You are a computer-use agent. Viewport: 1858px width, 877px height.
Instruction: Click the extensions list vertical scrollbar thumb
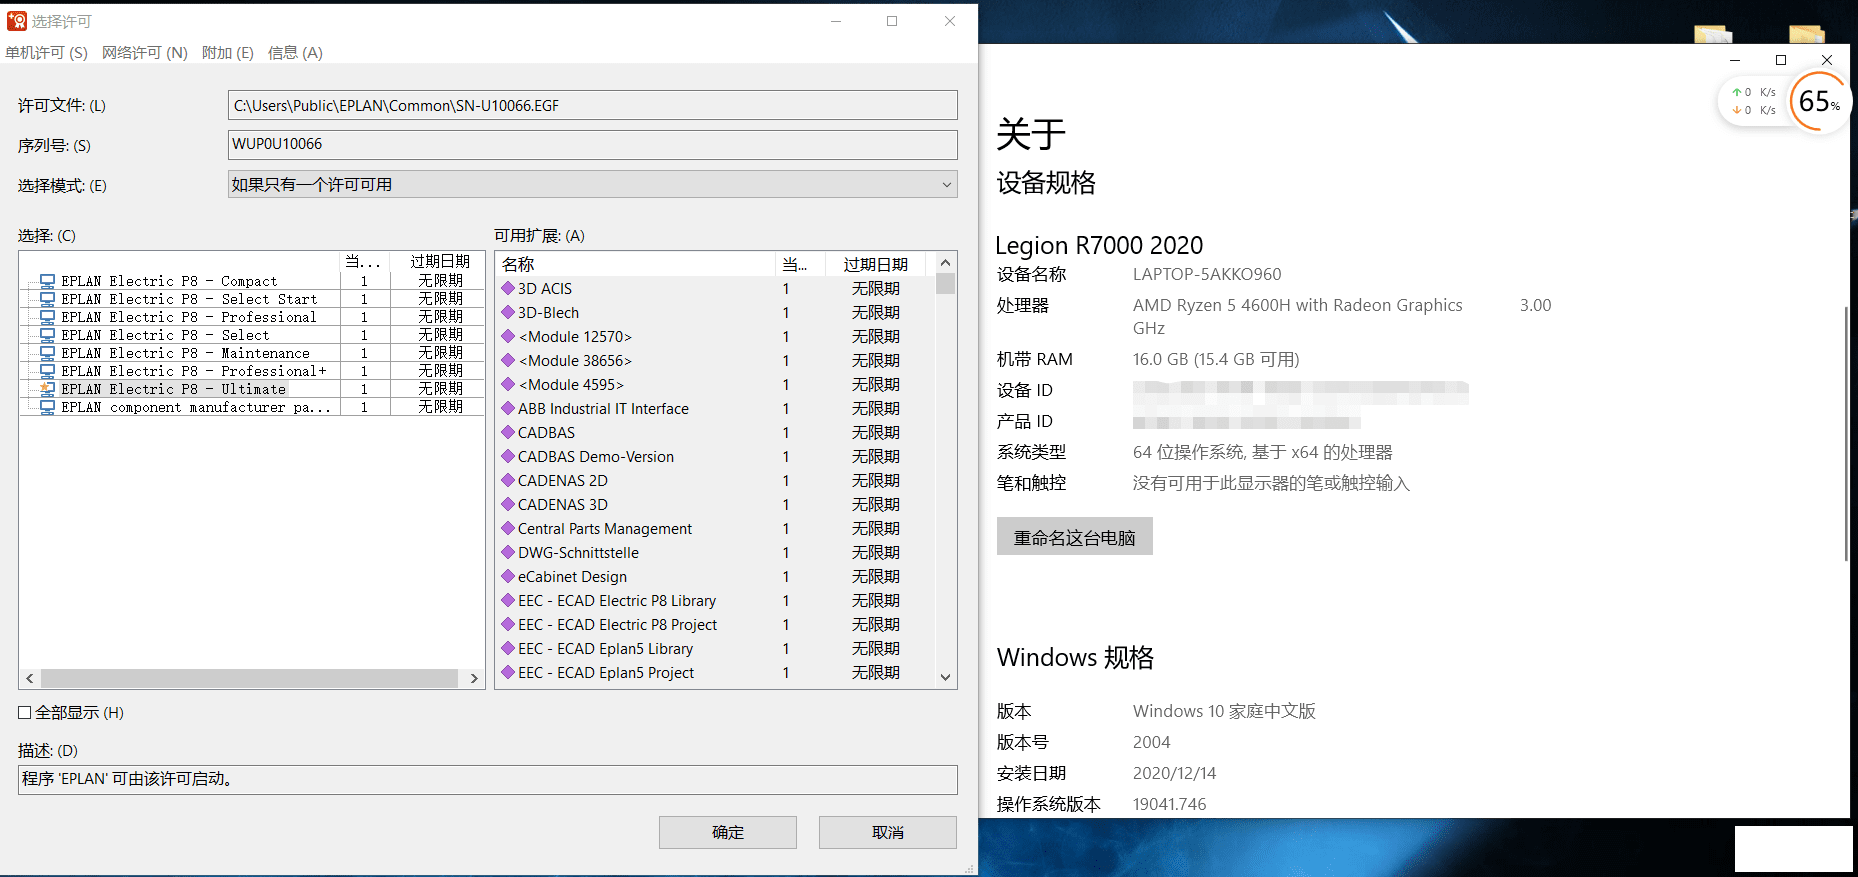(945, 283)
